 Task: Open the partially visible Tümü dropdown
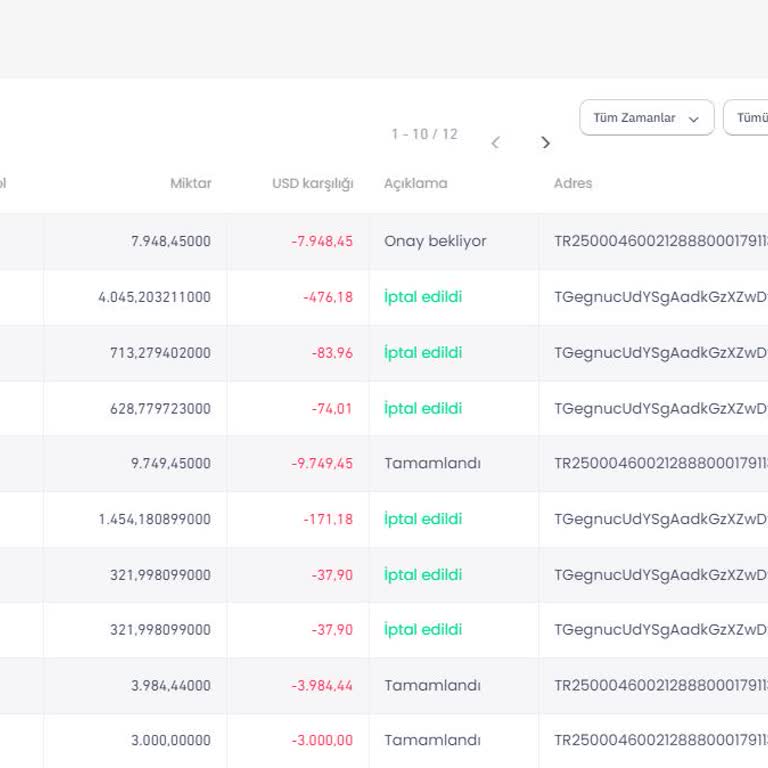746,118
